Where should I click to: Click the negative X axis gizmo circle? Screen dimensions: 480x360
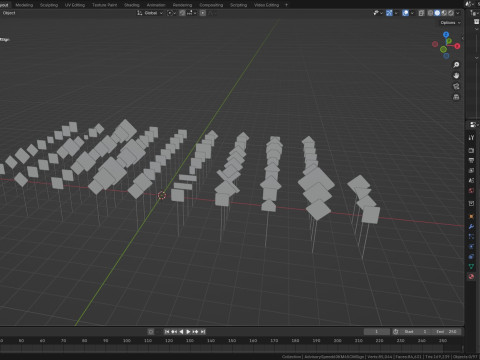(x=435, y=44)
